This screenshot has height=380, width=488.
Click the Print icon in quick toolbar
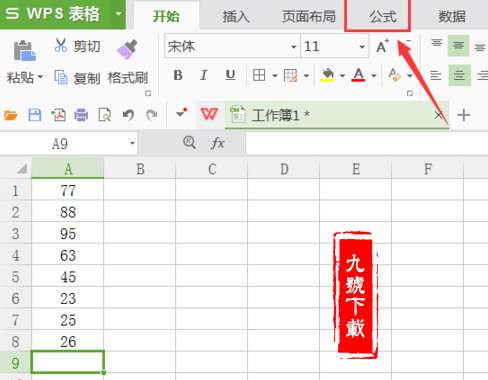81,115
